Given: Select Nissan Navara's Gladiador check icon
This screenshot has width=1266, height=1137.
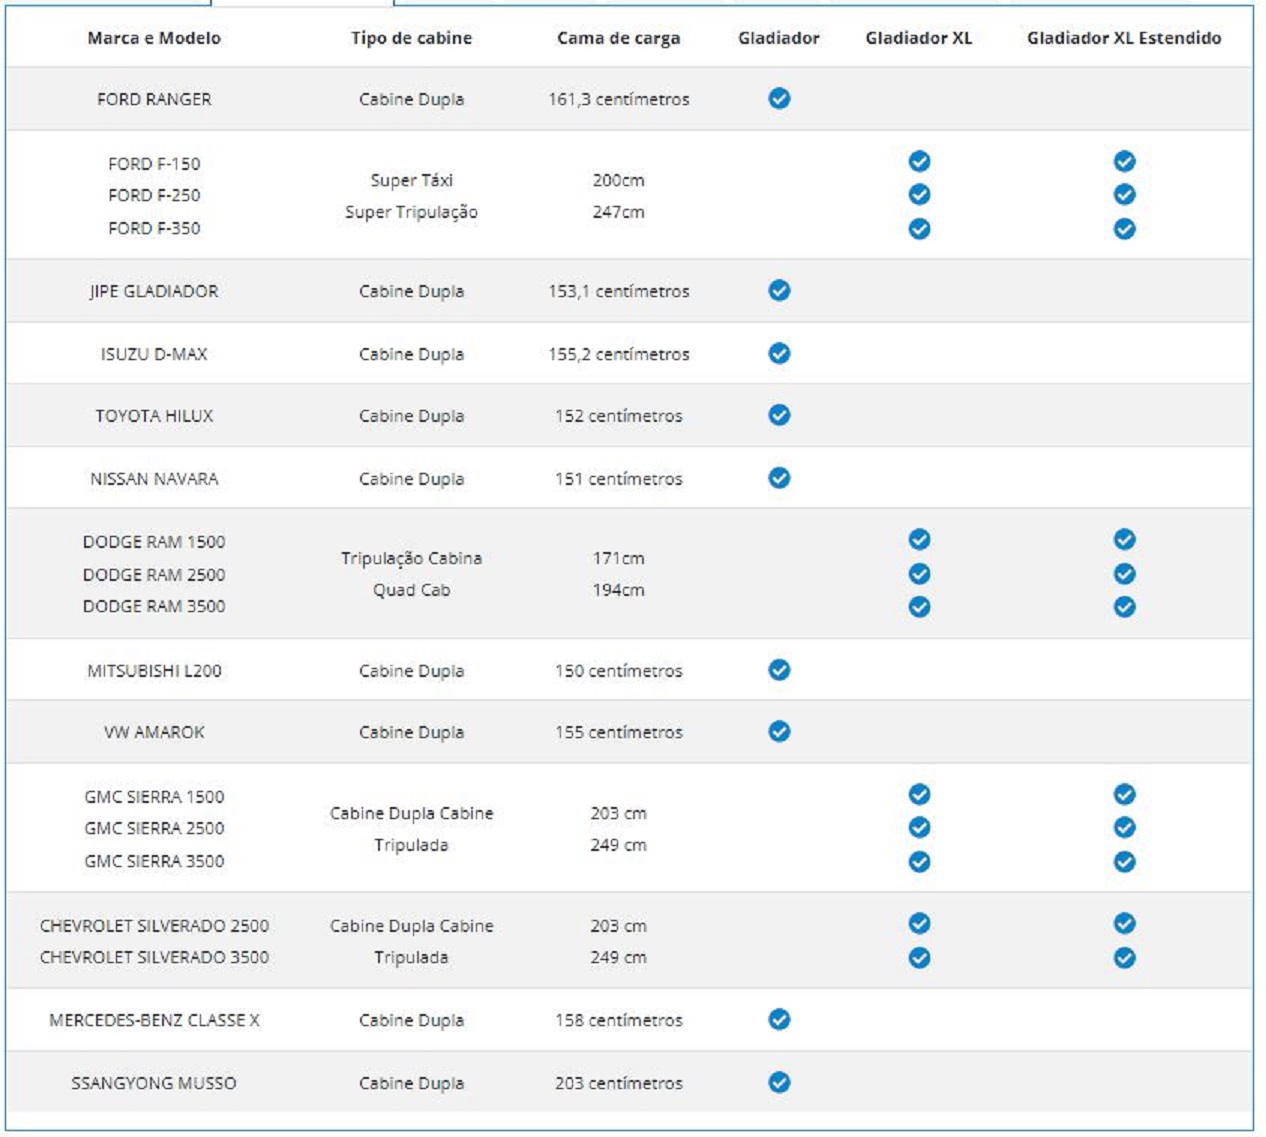Looking at the screenshot, I should pyautogui.click(x=779, y=478).
